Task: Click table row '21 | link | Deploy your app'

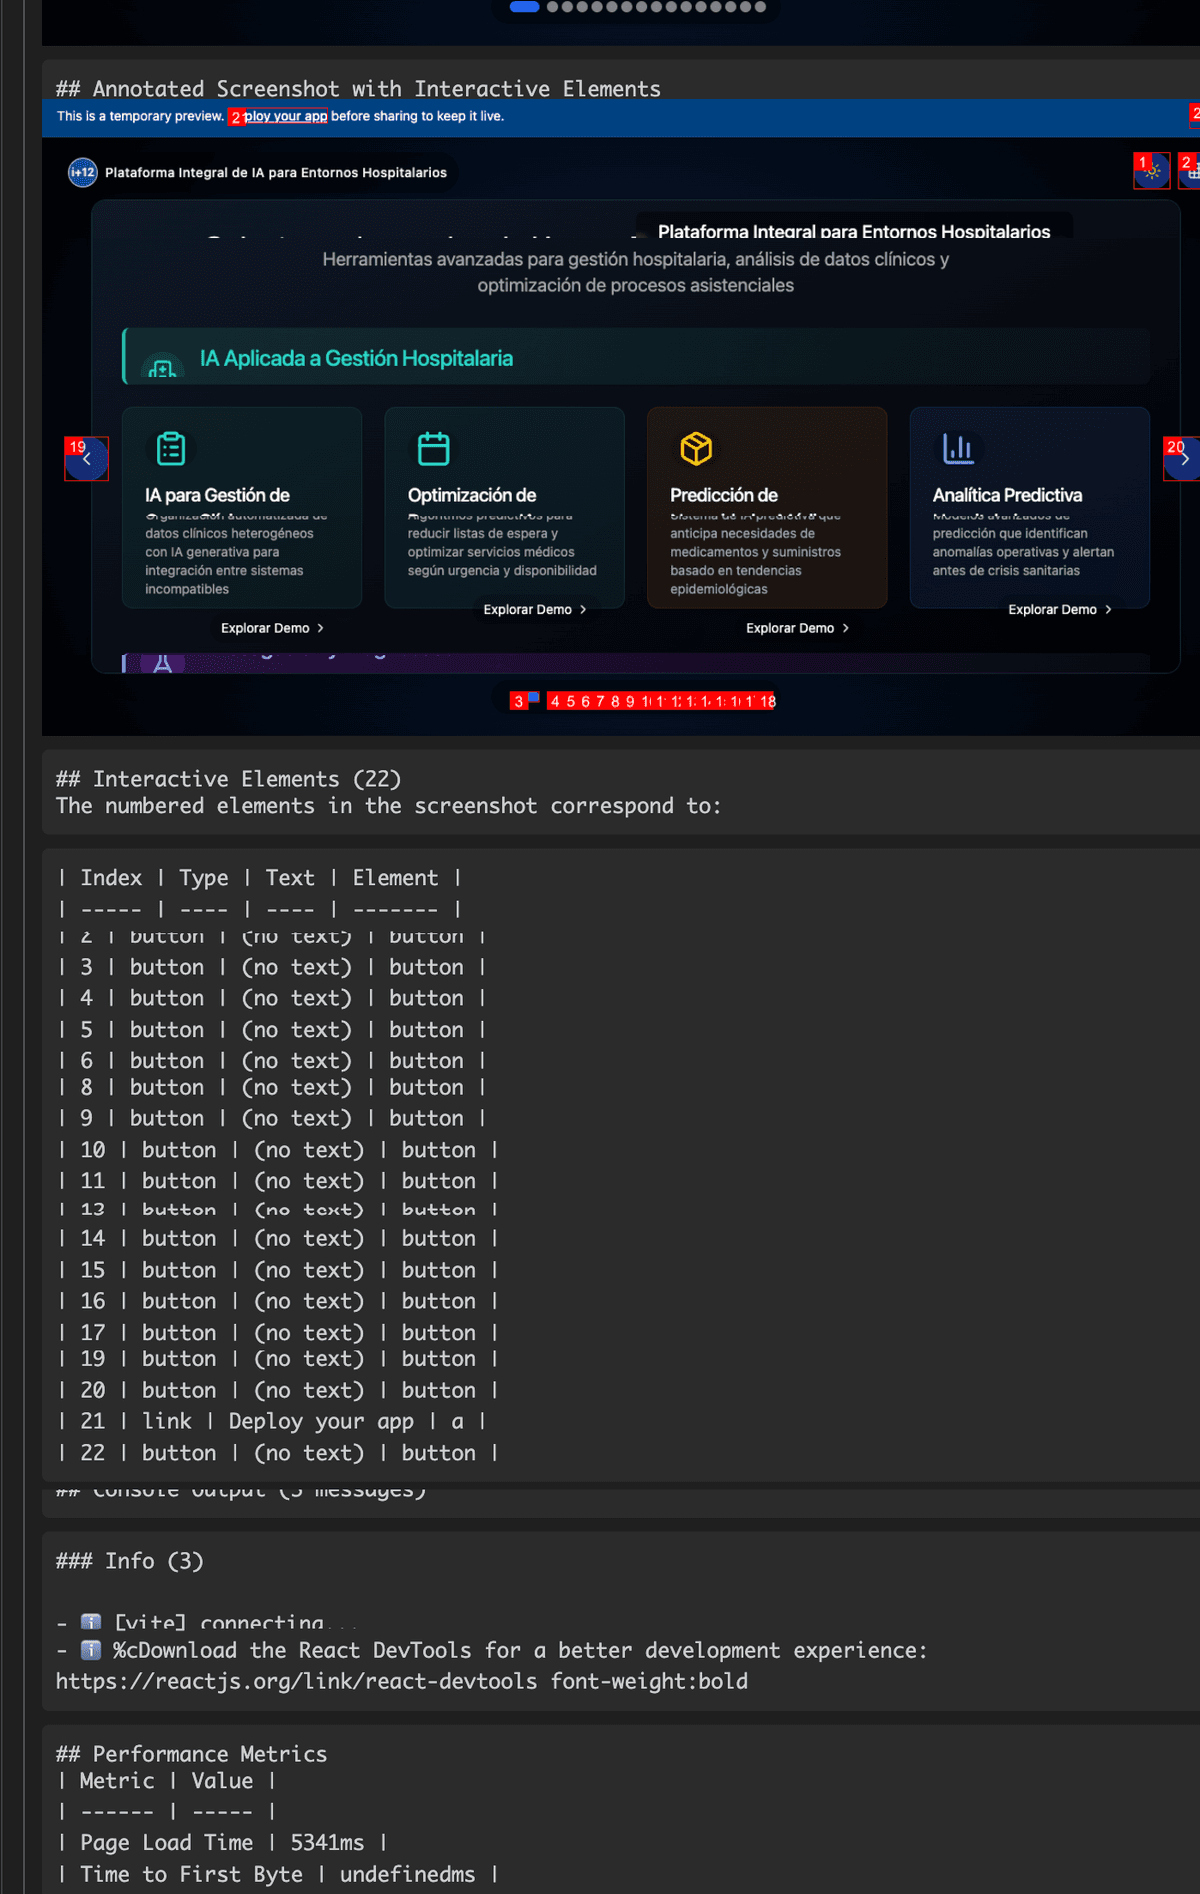Action: (x=272, y=1421)
